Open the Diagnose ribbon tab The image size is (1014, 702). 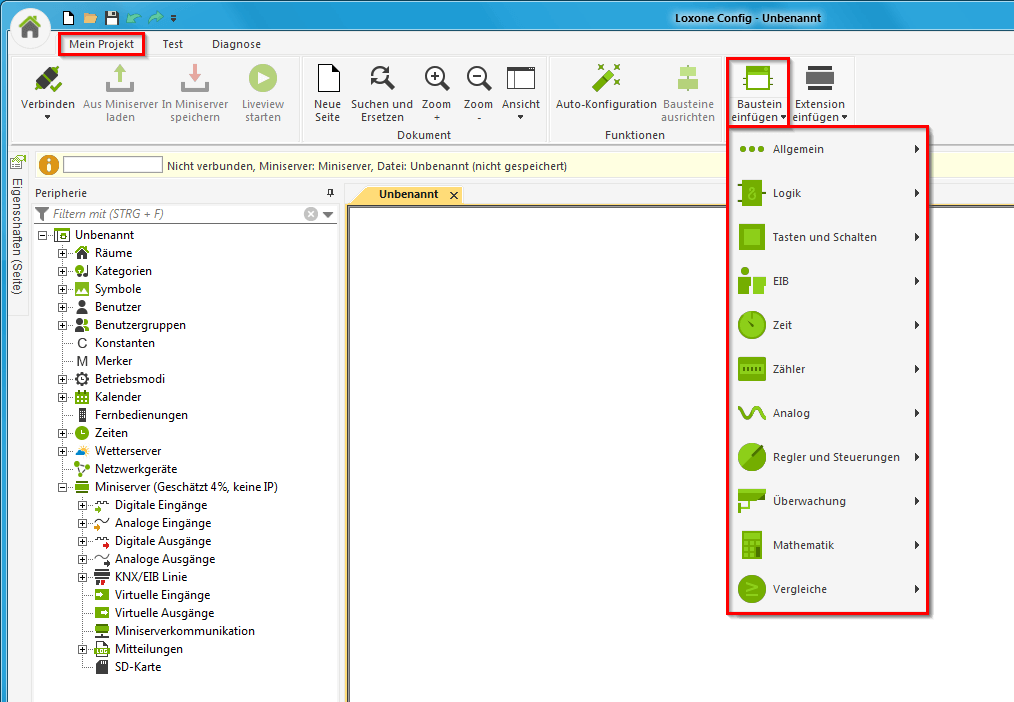pos(236,44)
